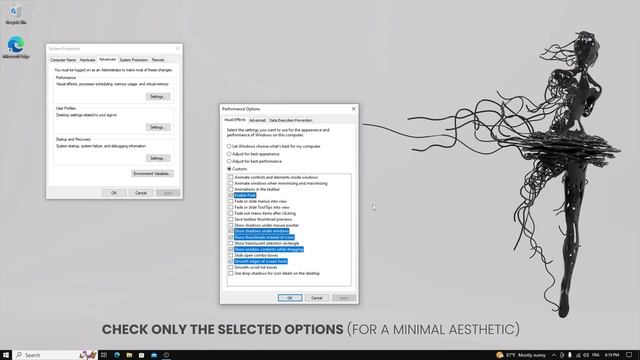Image resolution: width=640 pixels, height=360 pixels.
Task: Uncheck 'Smooth edges of screen fonts'
Action: tap(231, 261)
